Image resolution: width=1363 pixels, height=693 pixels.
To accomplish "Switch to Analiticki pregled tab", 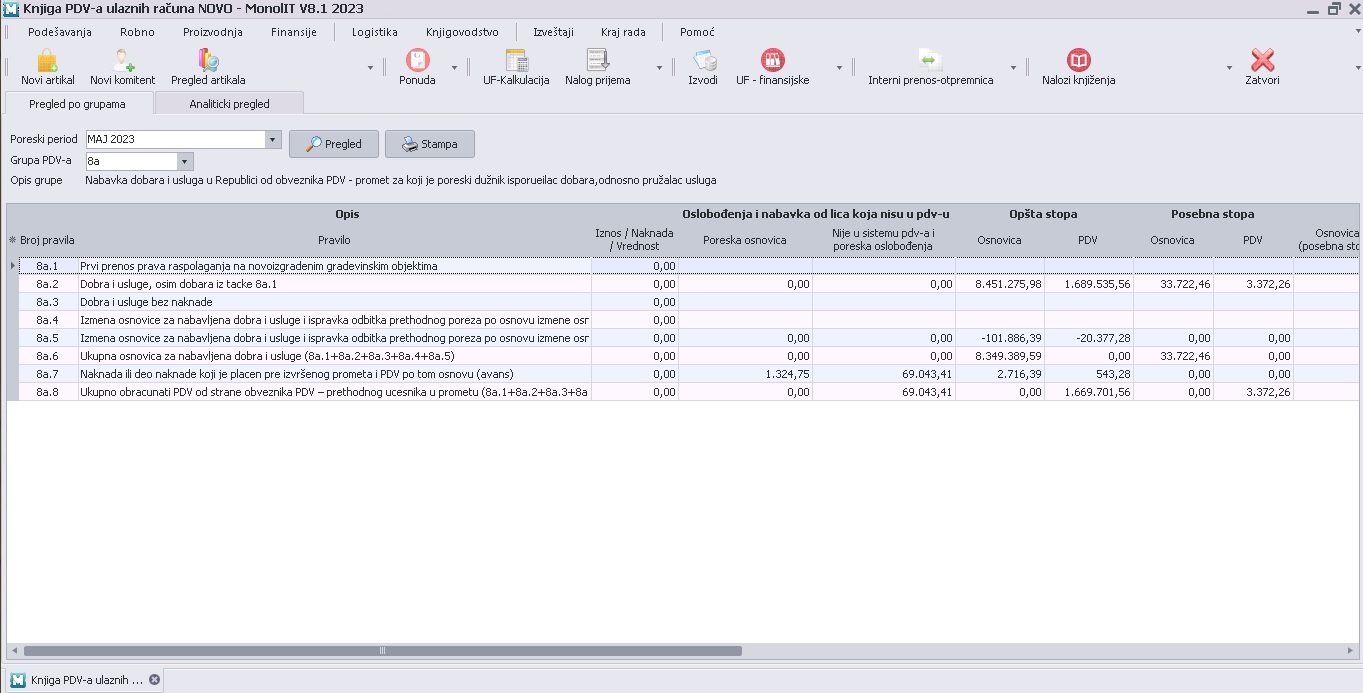I will 229,104.
